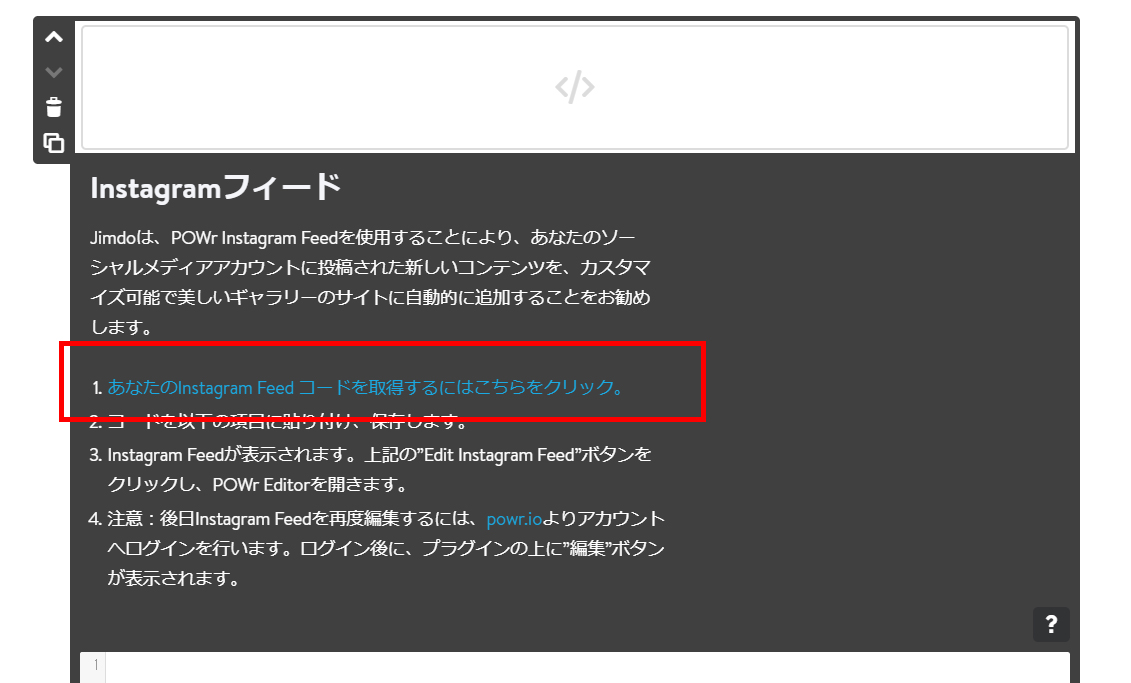Move the element down with the chevron icon
The image size is (1131, 683).
click(52, 71)
